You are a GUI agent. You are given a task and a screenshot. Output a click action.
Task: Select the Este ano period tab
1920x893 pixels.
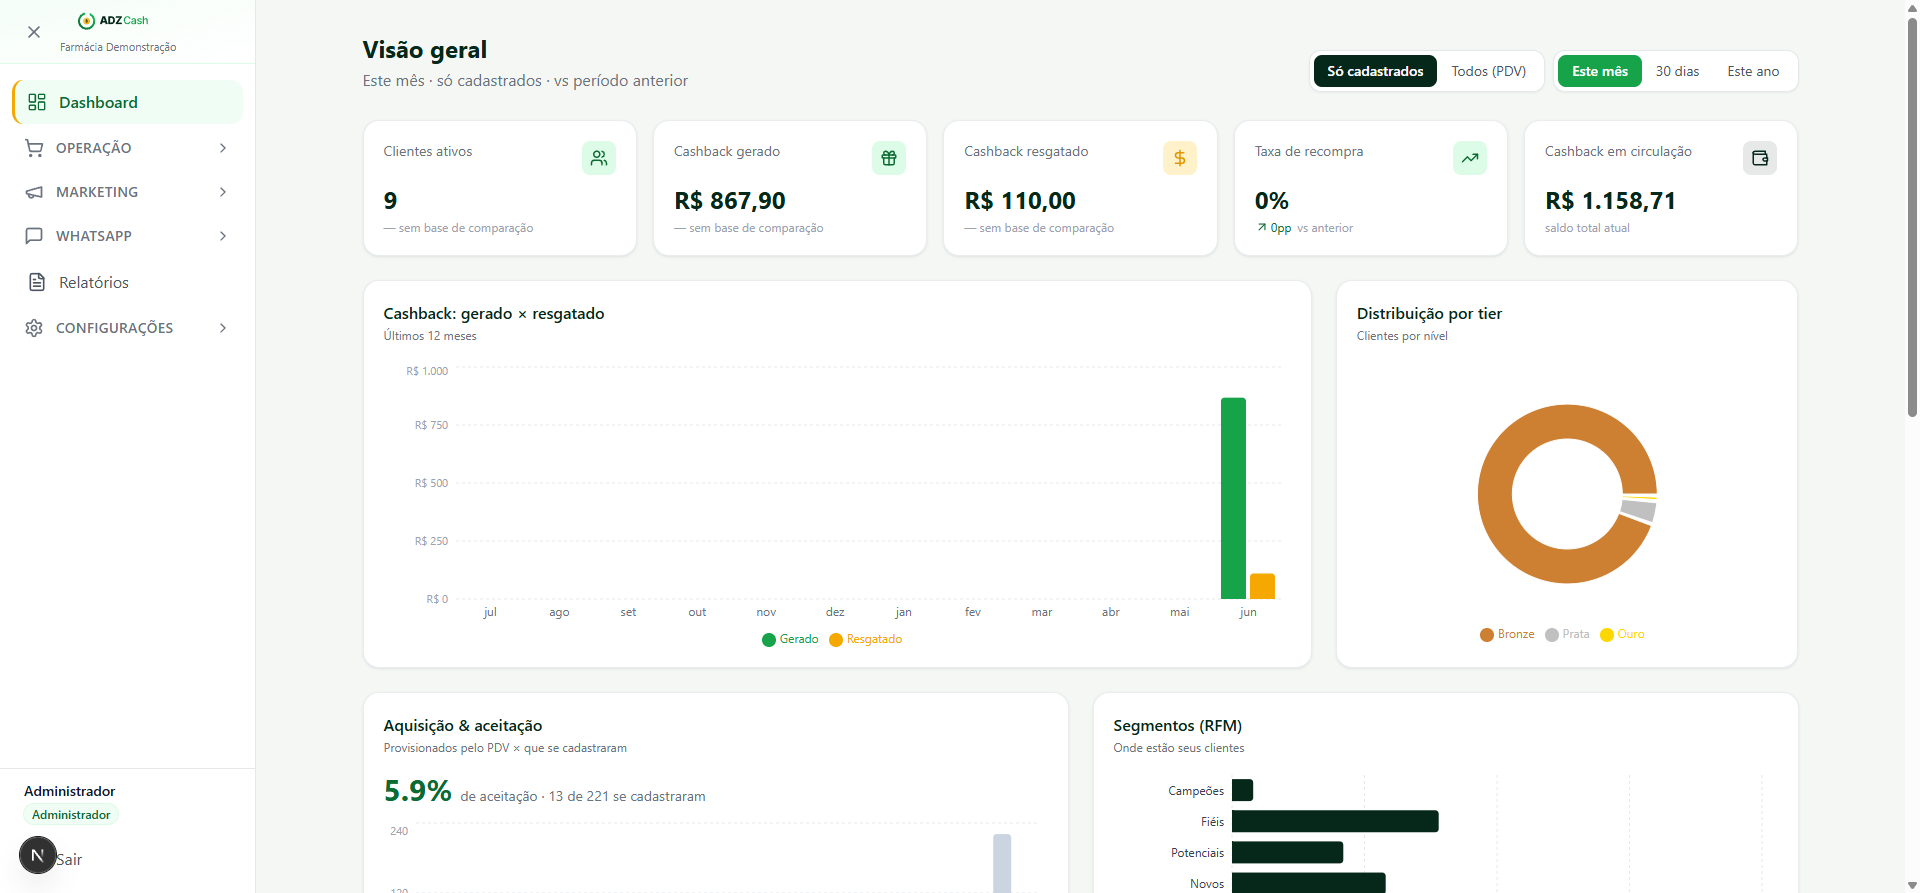point(1753,71)
